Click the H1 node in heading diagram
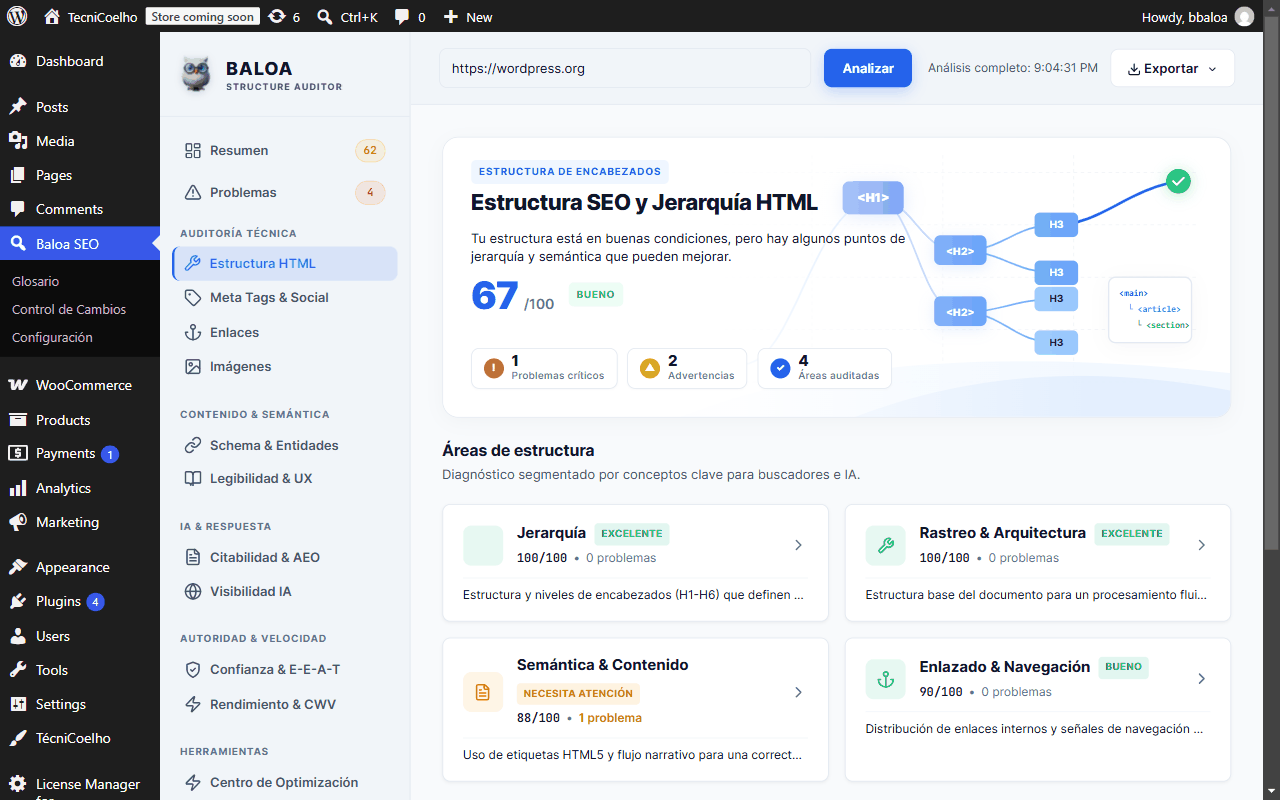The image size is (1280, 800). (873, 197)
